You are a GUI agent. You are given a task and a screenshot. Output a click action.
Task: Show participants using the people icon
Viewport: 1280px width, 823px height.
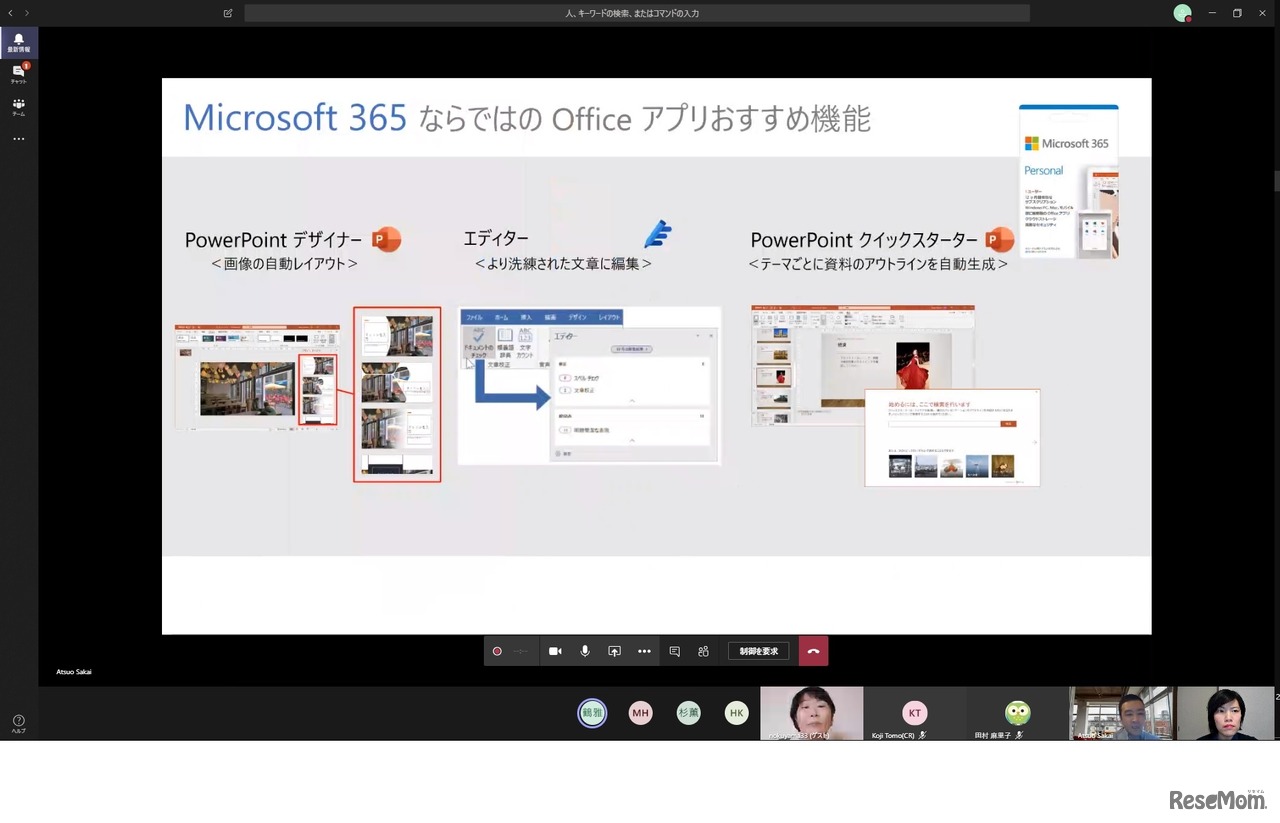pos(703,651)
